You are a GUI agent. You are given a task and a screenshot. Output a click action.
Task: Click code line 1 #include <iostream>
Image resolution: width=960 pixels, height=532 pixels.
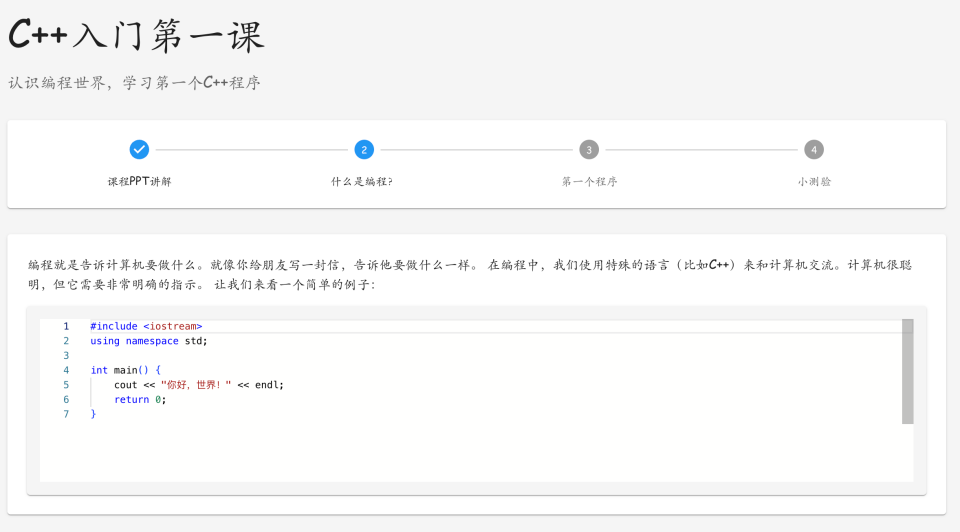point(146,326)
